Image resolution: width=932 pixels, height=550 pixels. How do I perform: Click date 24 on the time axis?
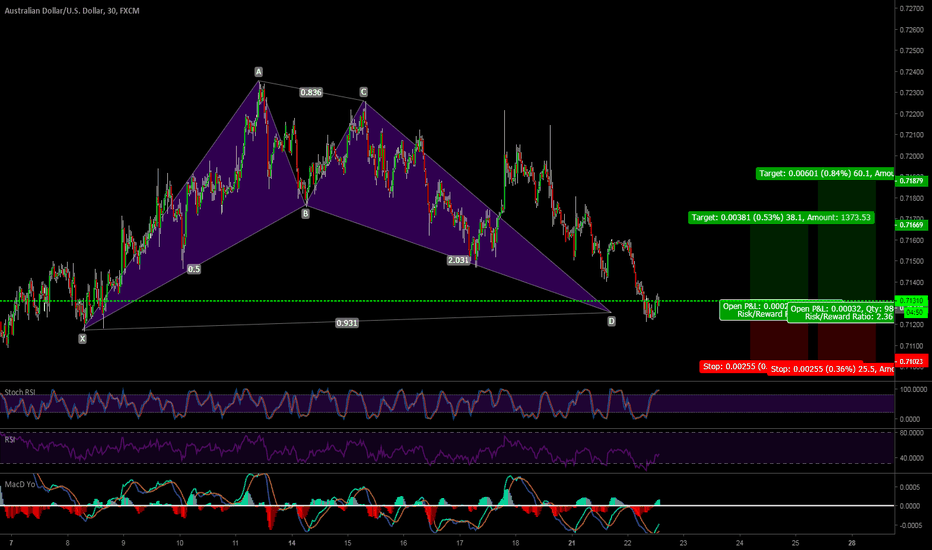(x=740, y=543)
